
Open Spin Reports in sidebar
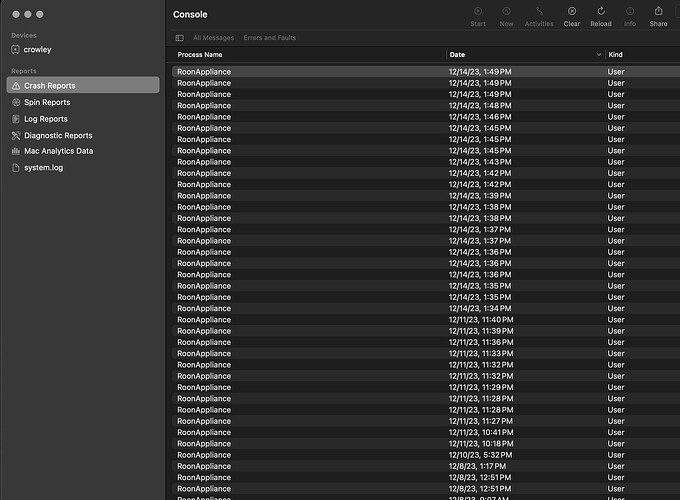click(x=82, y=102)
